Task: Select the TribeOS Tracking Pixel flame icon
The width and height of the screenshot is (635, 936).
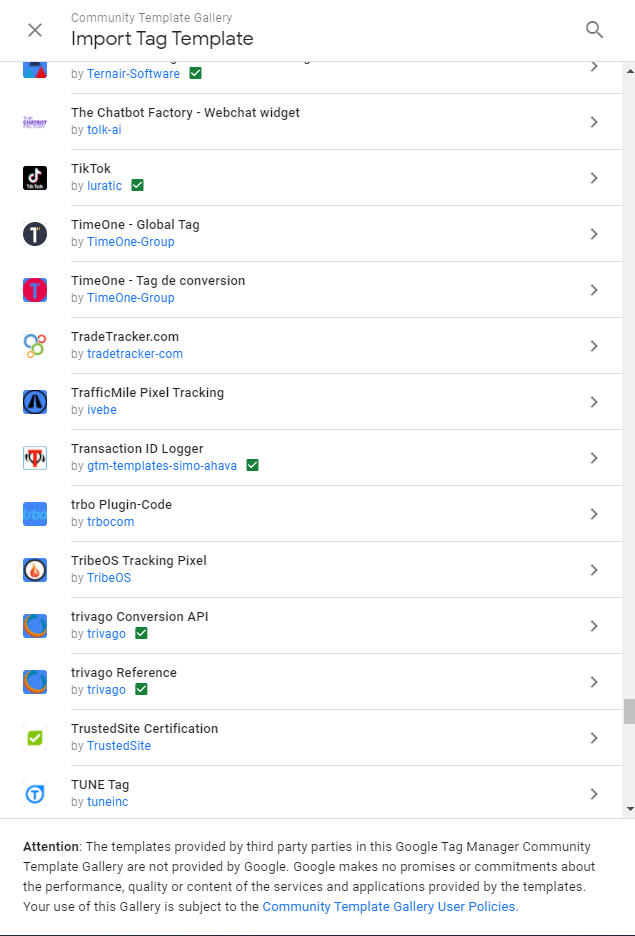Action: tap(35, 569)
